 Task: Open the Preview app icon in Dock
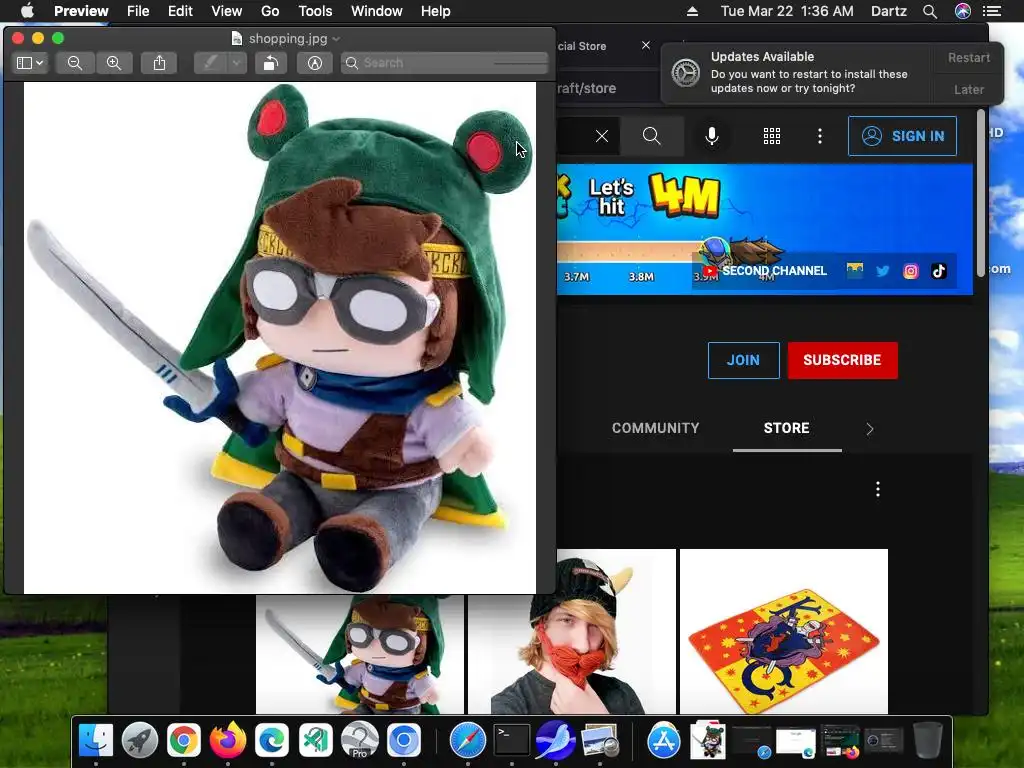click(600, 741)
